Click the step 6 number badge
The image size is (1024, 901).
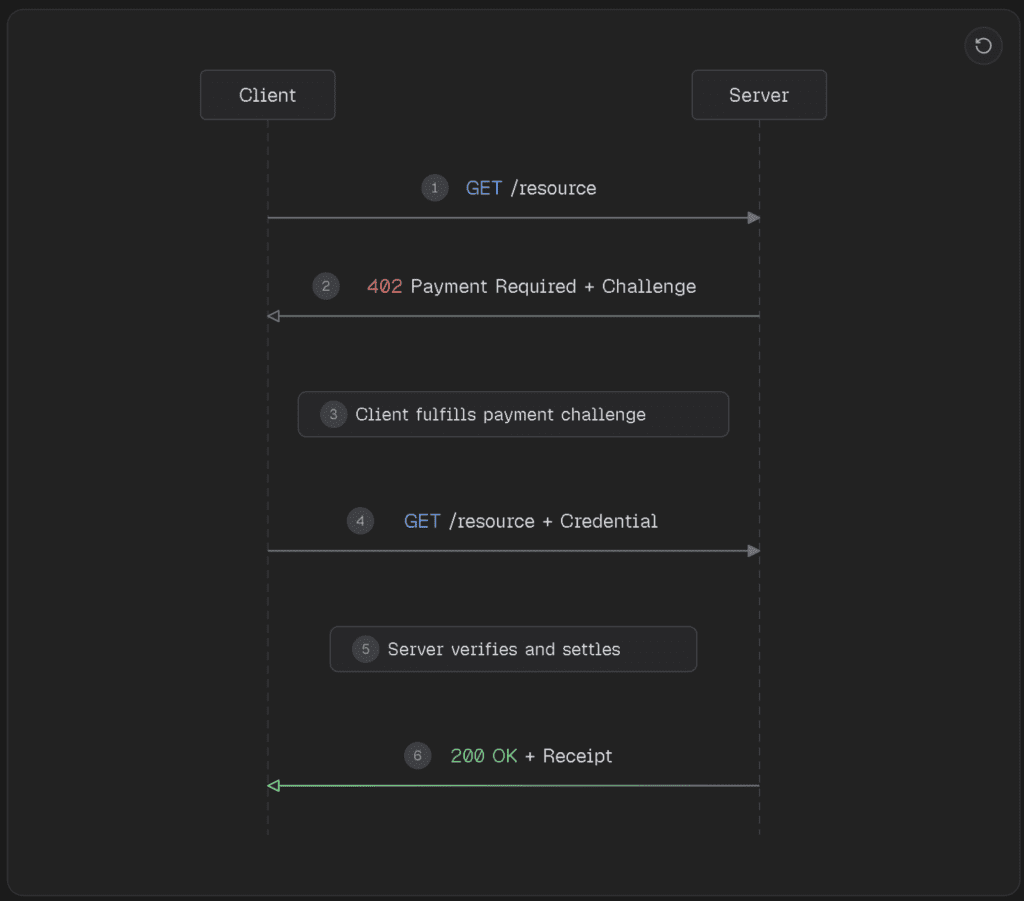click(418, 756)
